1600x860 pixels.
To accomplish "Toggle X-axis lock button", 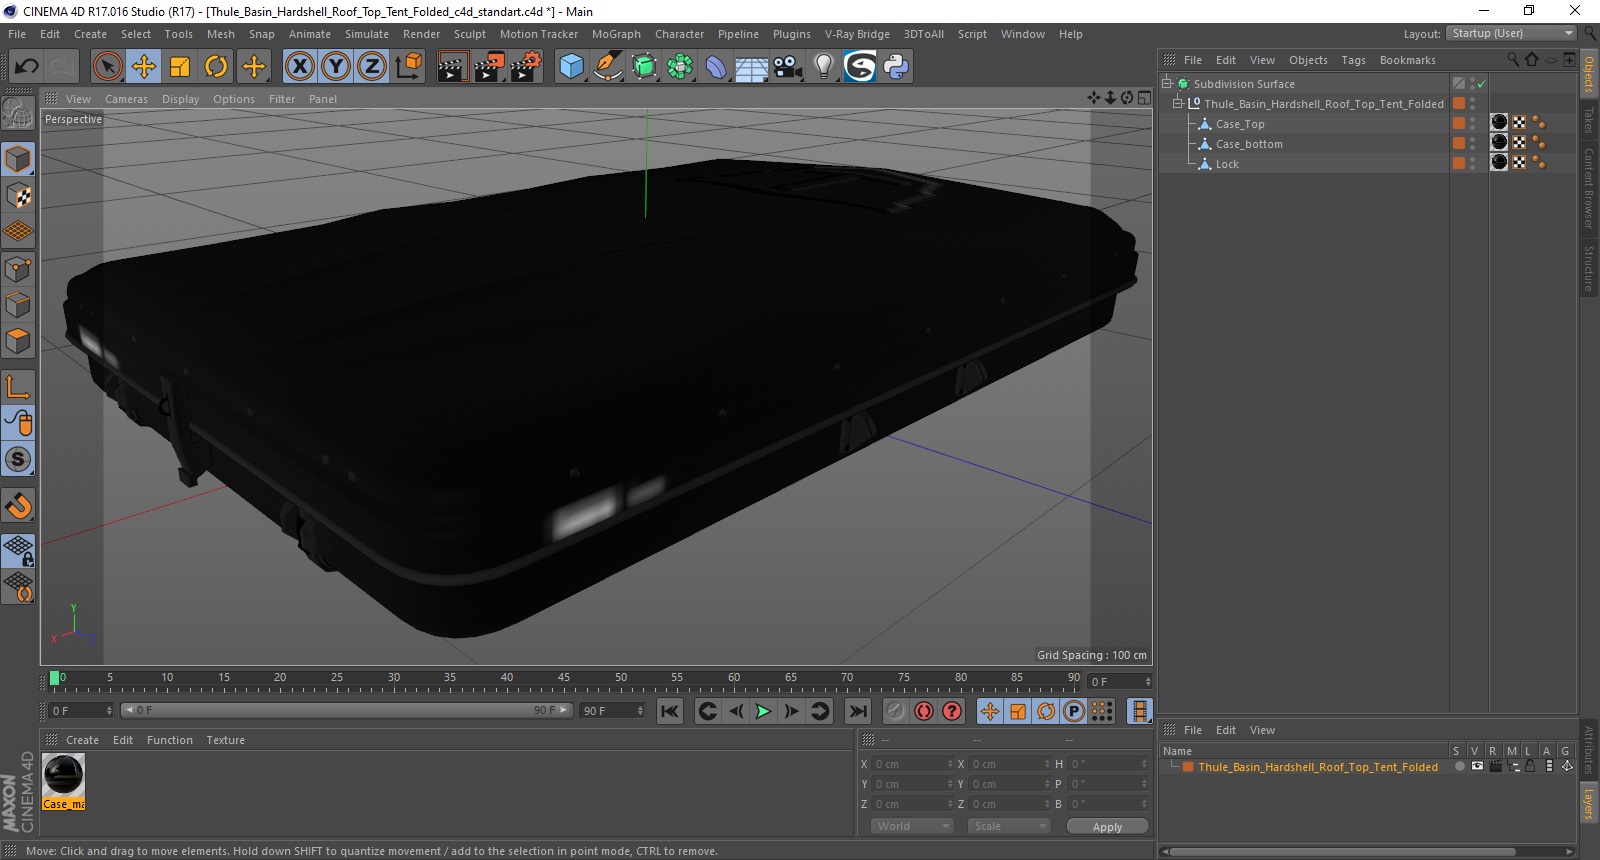I will pyautogui.click(x=299, y=67).
